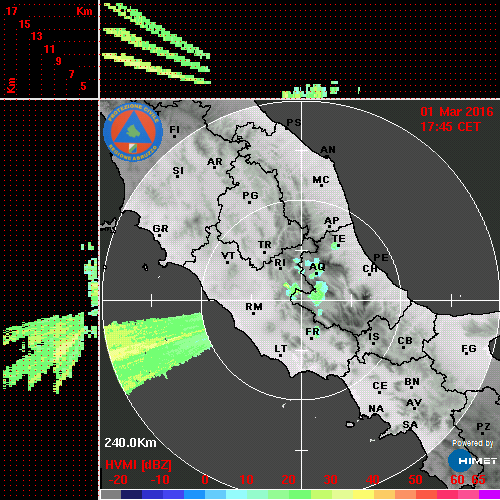
Task: Click the 17 Km altitude scale label
Action: tap(11, 11)
